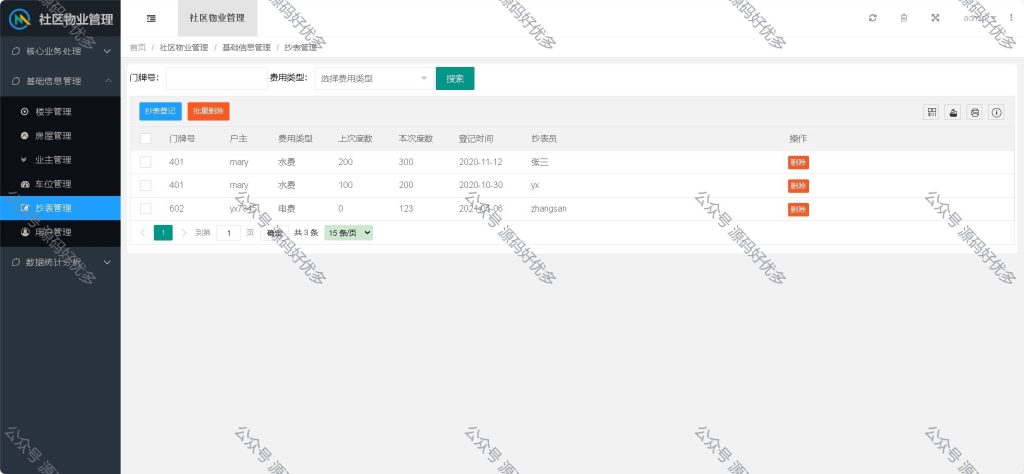
Task: Expand the 数据统计分析 sidebar menu
Action: (60, 262)
